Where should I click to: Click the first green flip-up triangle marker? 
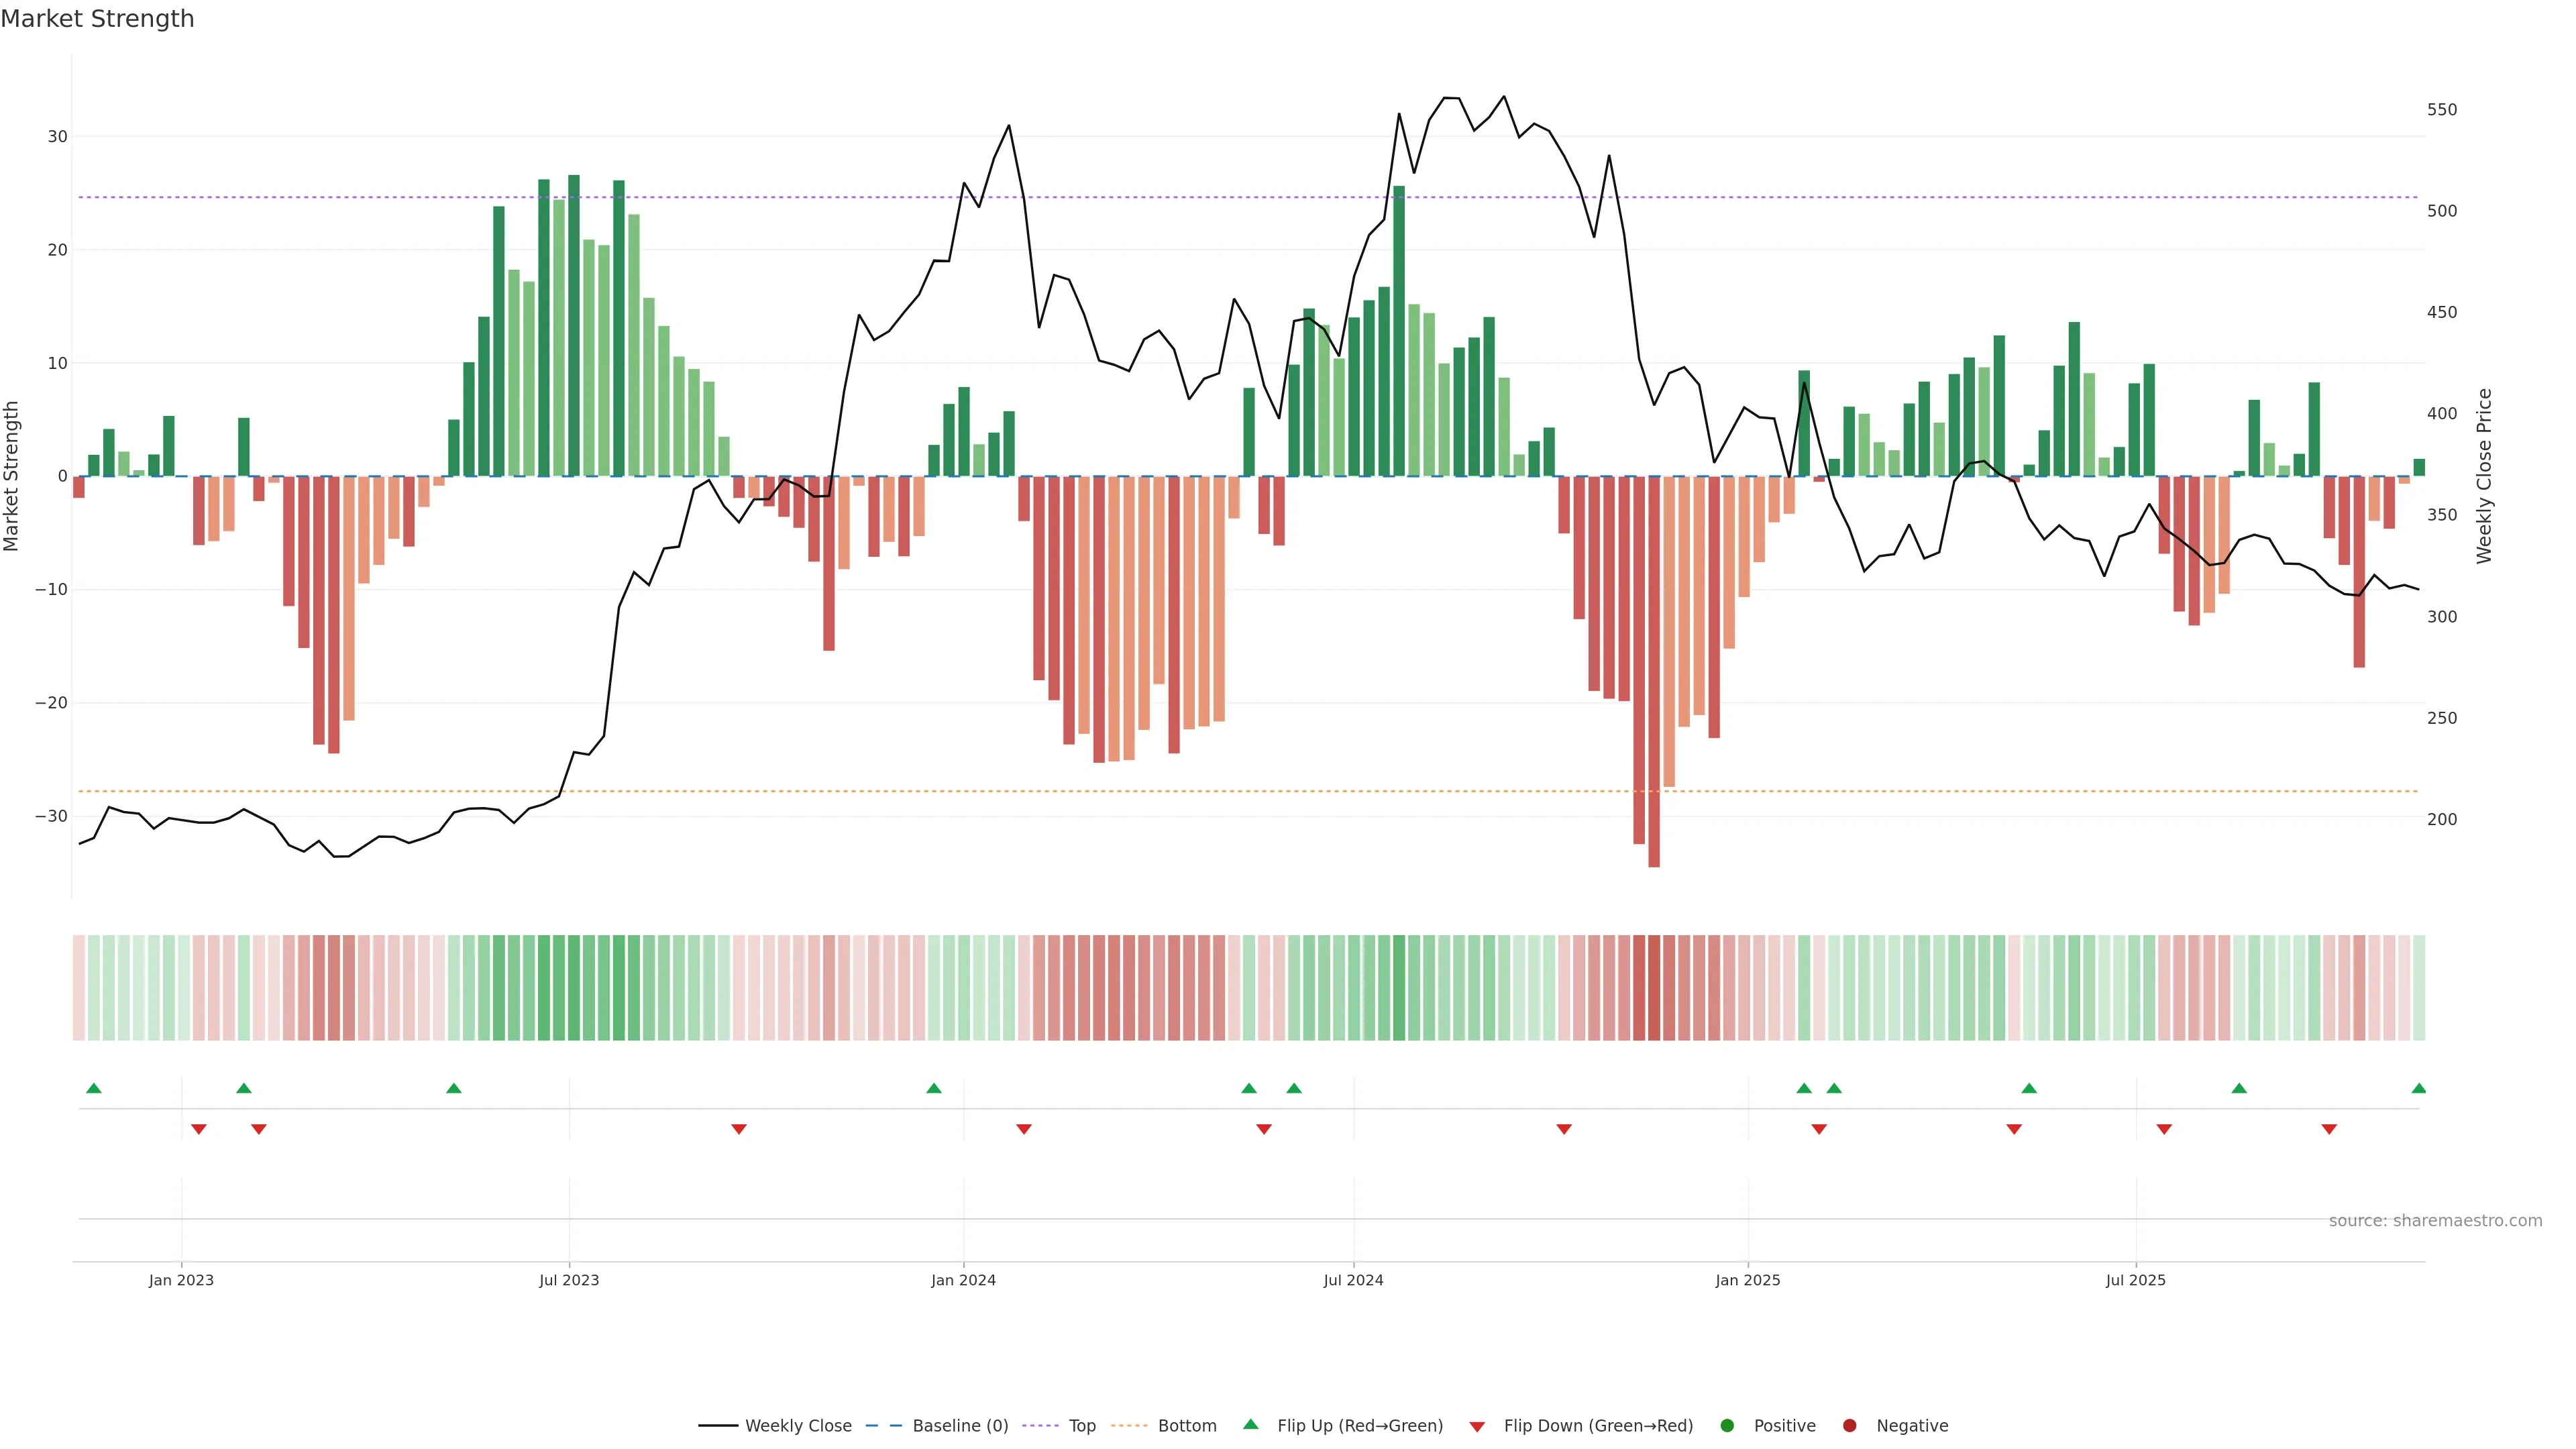[x=94, y=1088]
